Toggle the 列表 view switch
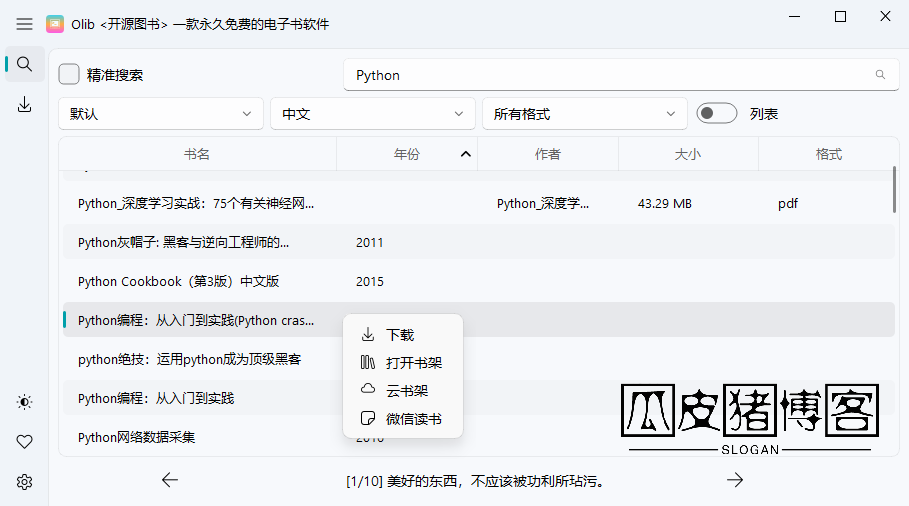Viewport: 909px width, 506px height. click(717, 113)
